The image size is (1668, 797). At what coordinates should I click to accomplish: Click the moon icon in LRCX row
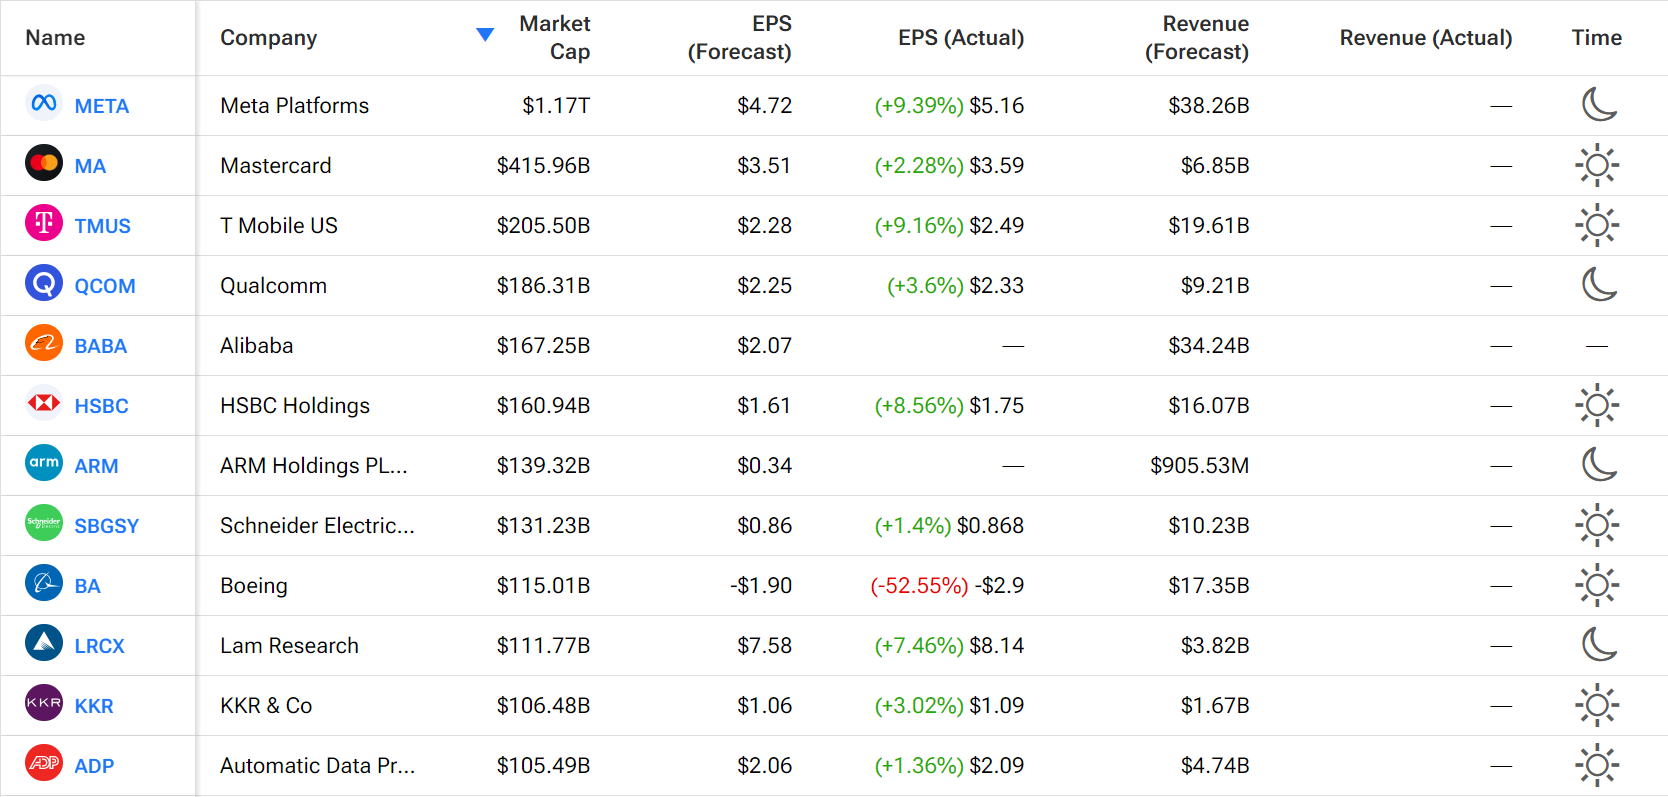tap(1598, 644)
